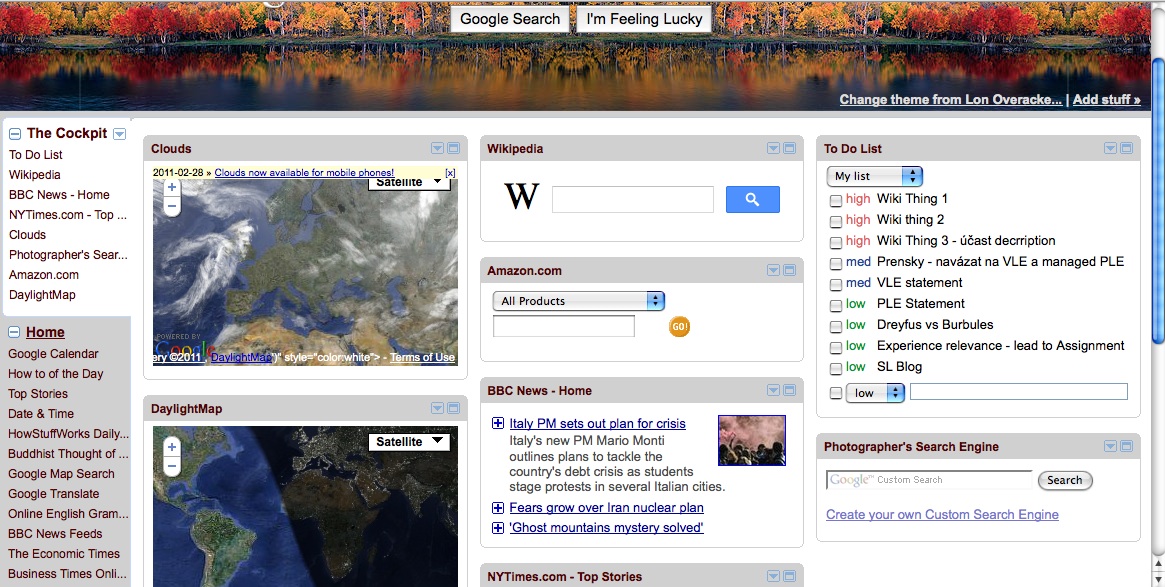Mark SL Blog task as done
Screen dimensions: 1165x587
pyautogui.click(x=836, y=367)
